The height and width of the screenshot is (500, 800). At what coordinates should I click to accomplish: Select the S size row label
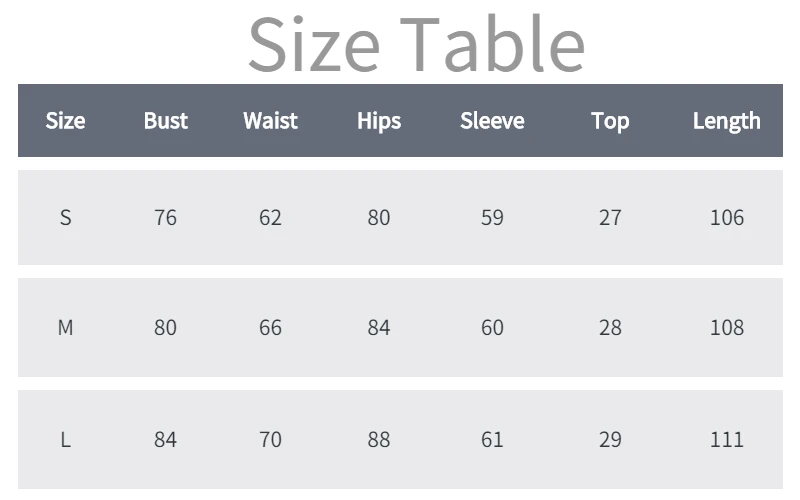pos(65,217)
